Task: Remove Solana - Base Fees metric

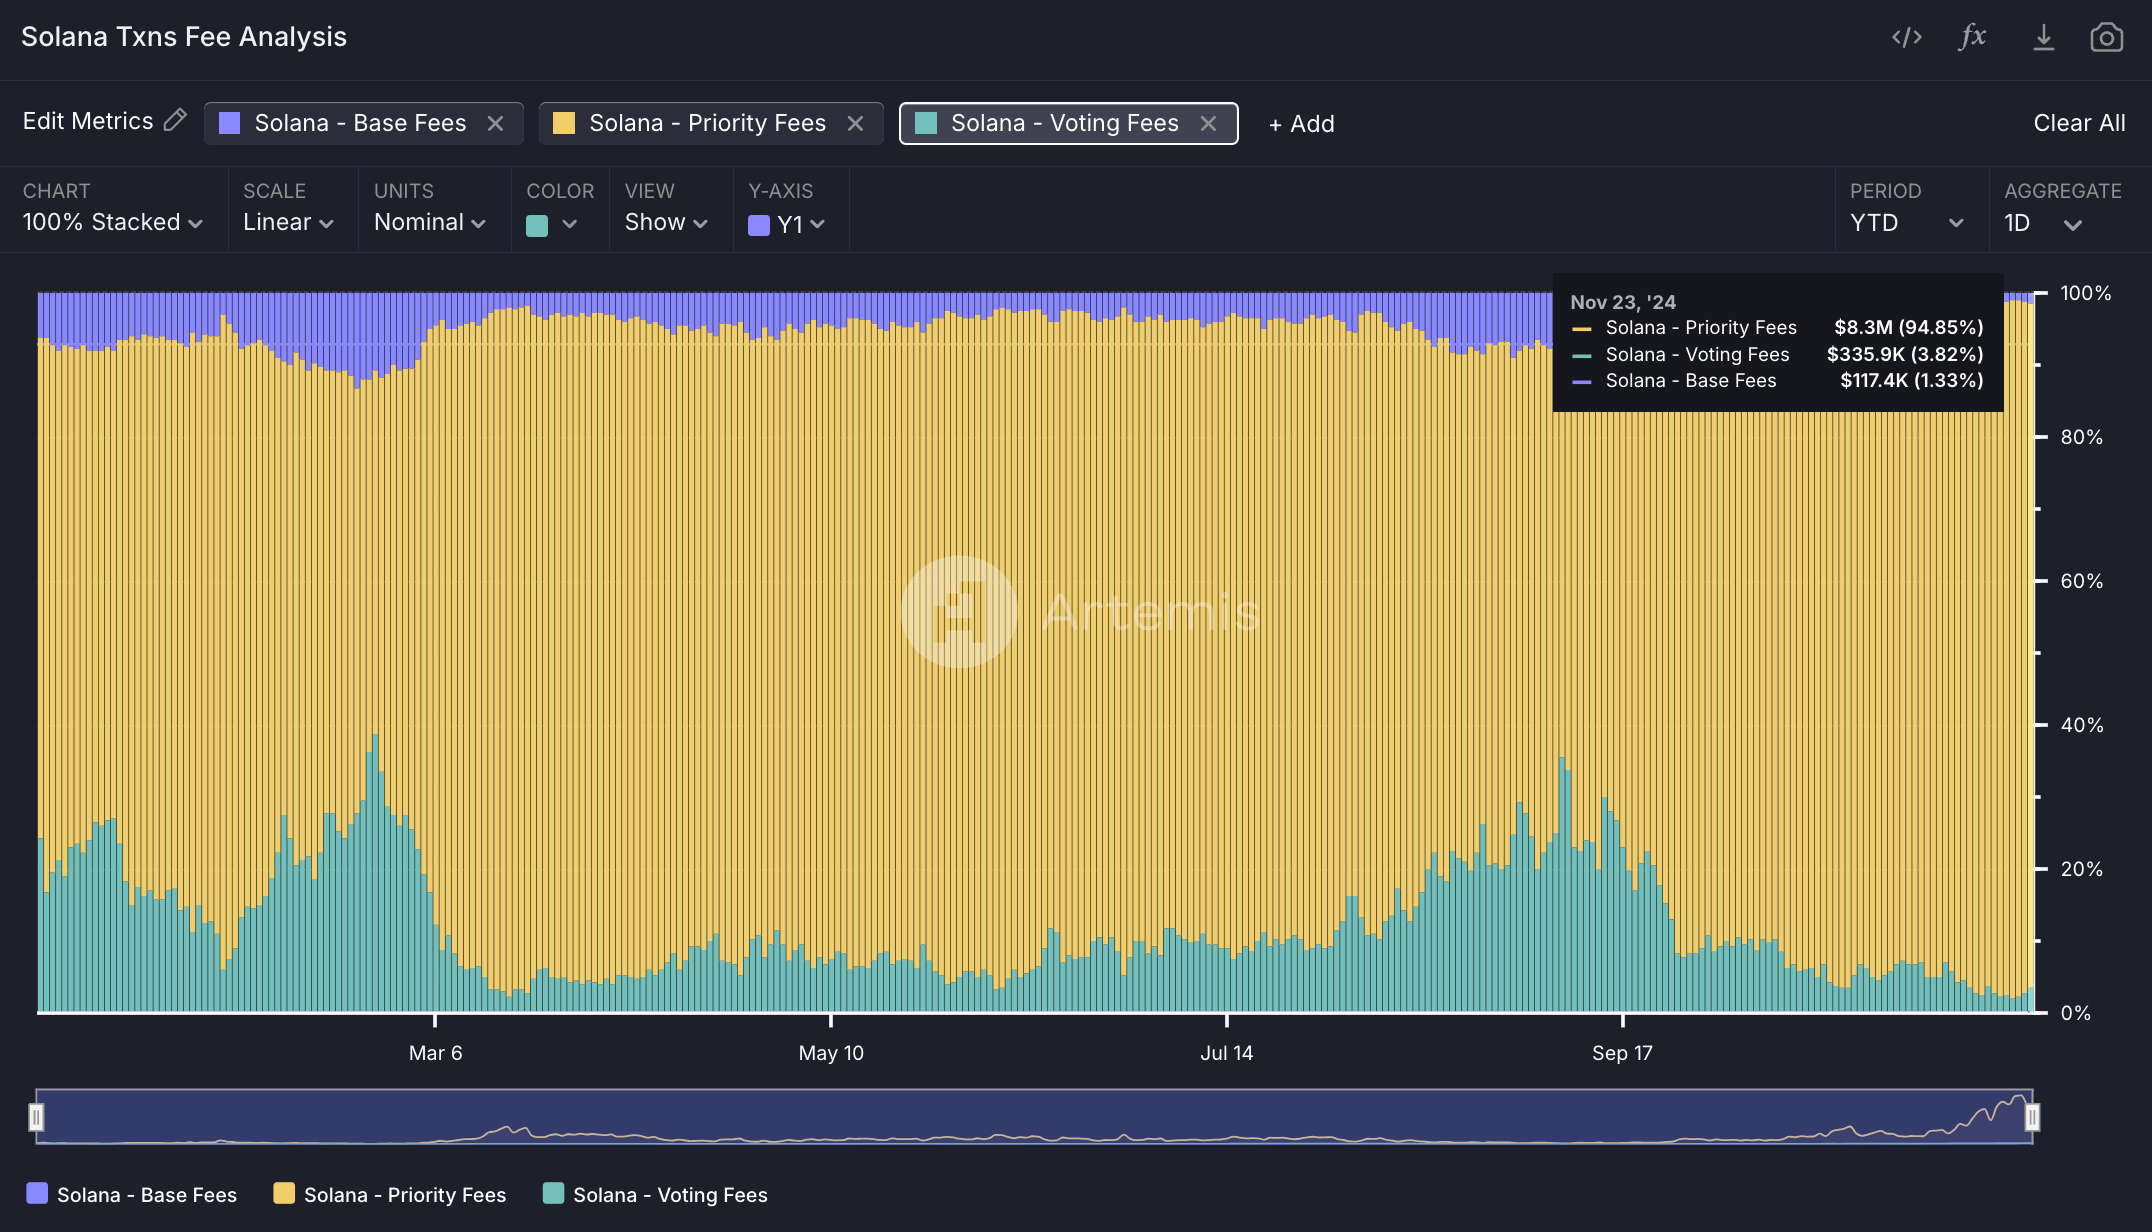Action: [495, 123]
